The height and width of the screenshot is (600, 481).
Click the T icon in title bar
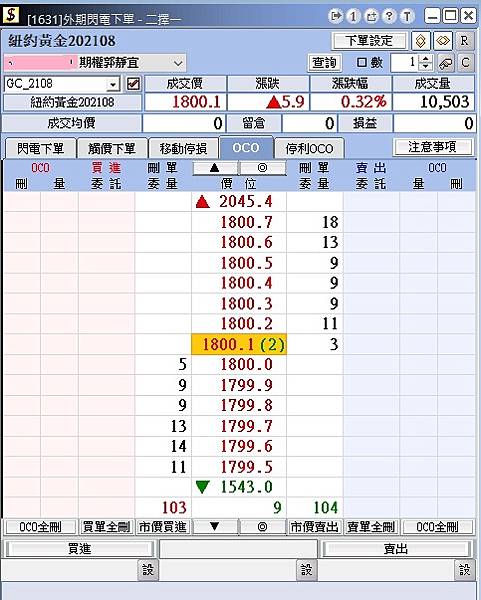(x=407, y=16)
